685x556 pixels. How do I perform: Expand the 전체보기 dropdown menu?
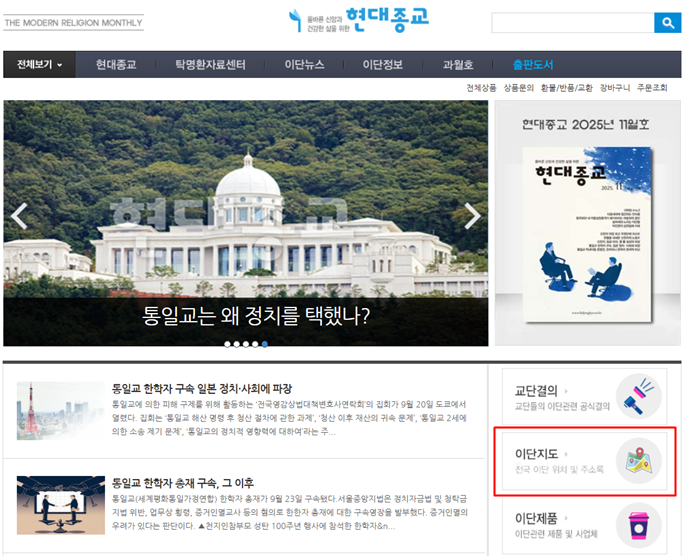tap(39, 65)
